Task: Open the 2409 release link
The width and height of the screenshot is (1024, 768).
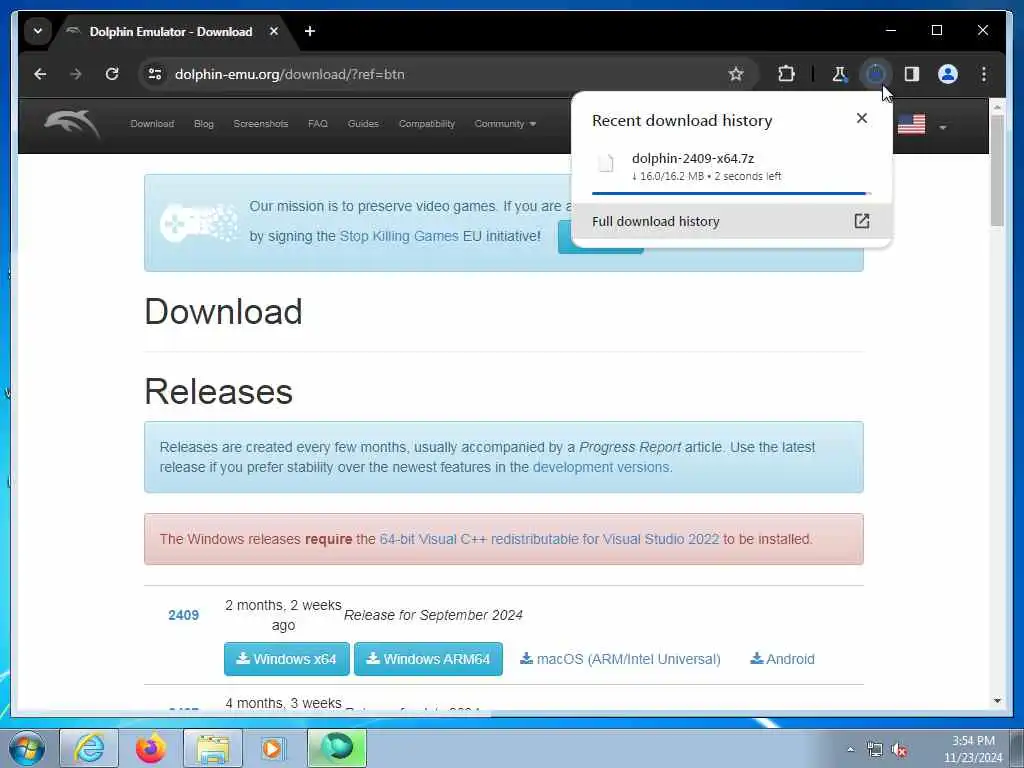Action: coord(184,615)
